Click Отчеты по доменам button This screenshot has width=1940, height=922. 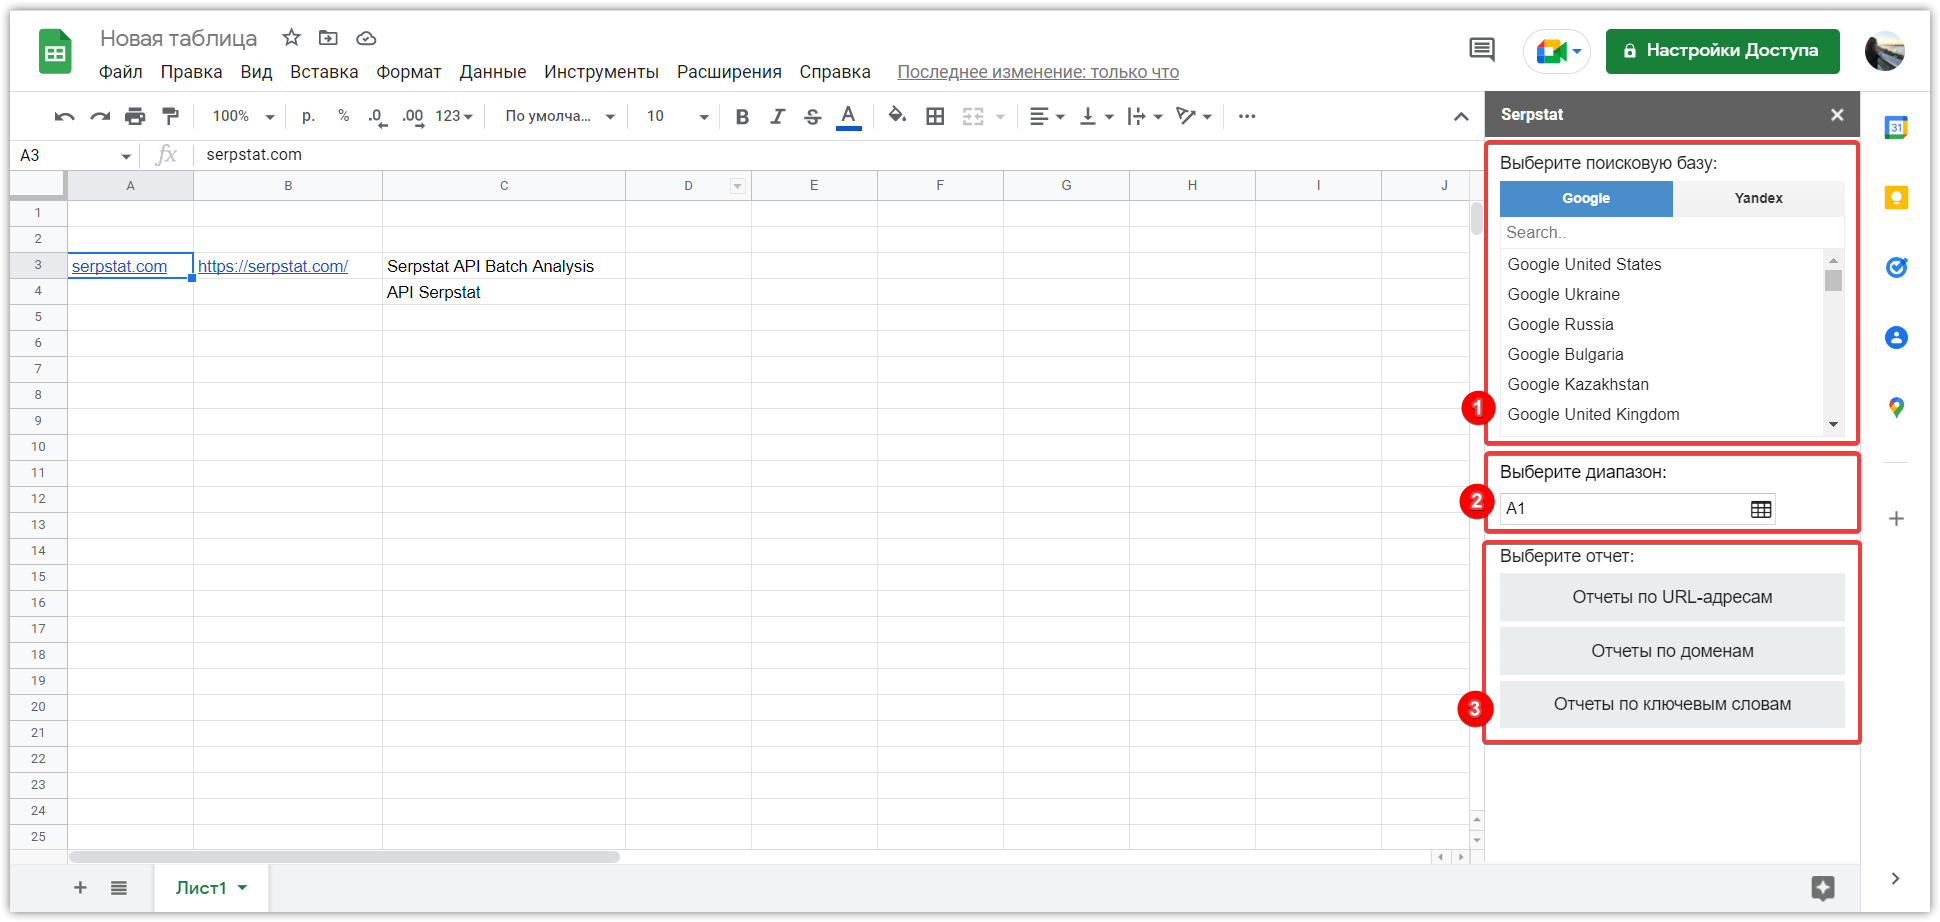click(1672, 651)
